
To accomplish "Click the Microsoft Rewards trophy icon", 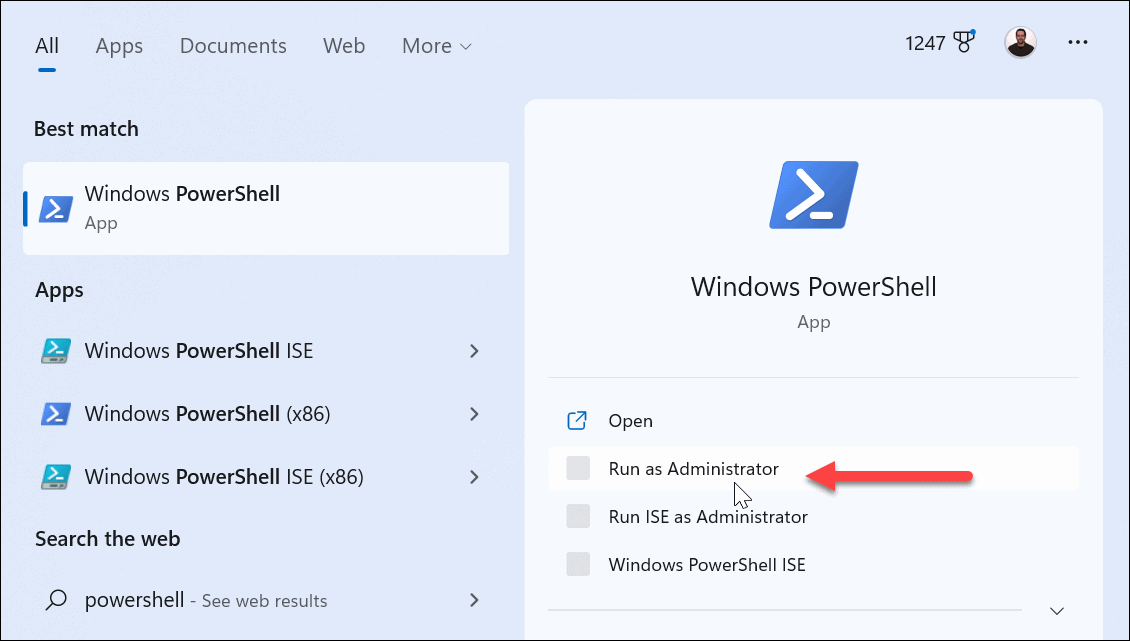I will (x=962, y=40).
